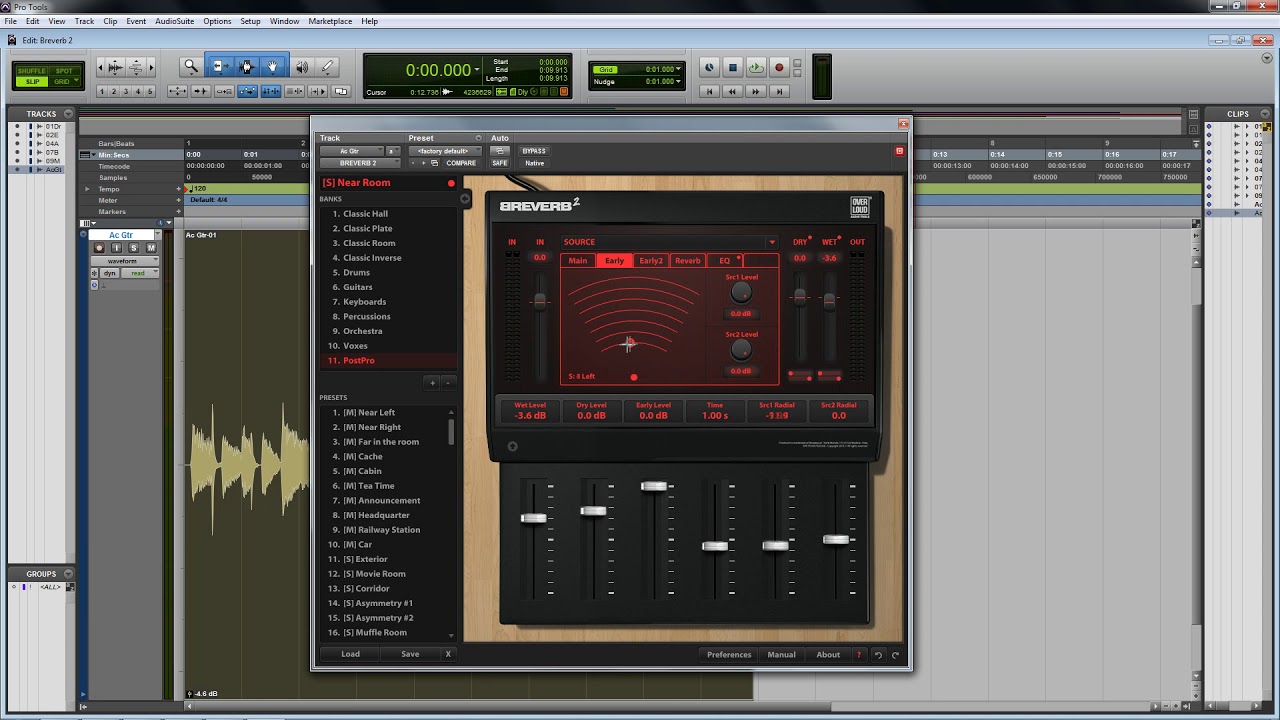
Task: Solo the Ac Gtr track
Action: [x=134, y=248]
